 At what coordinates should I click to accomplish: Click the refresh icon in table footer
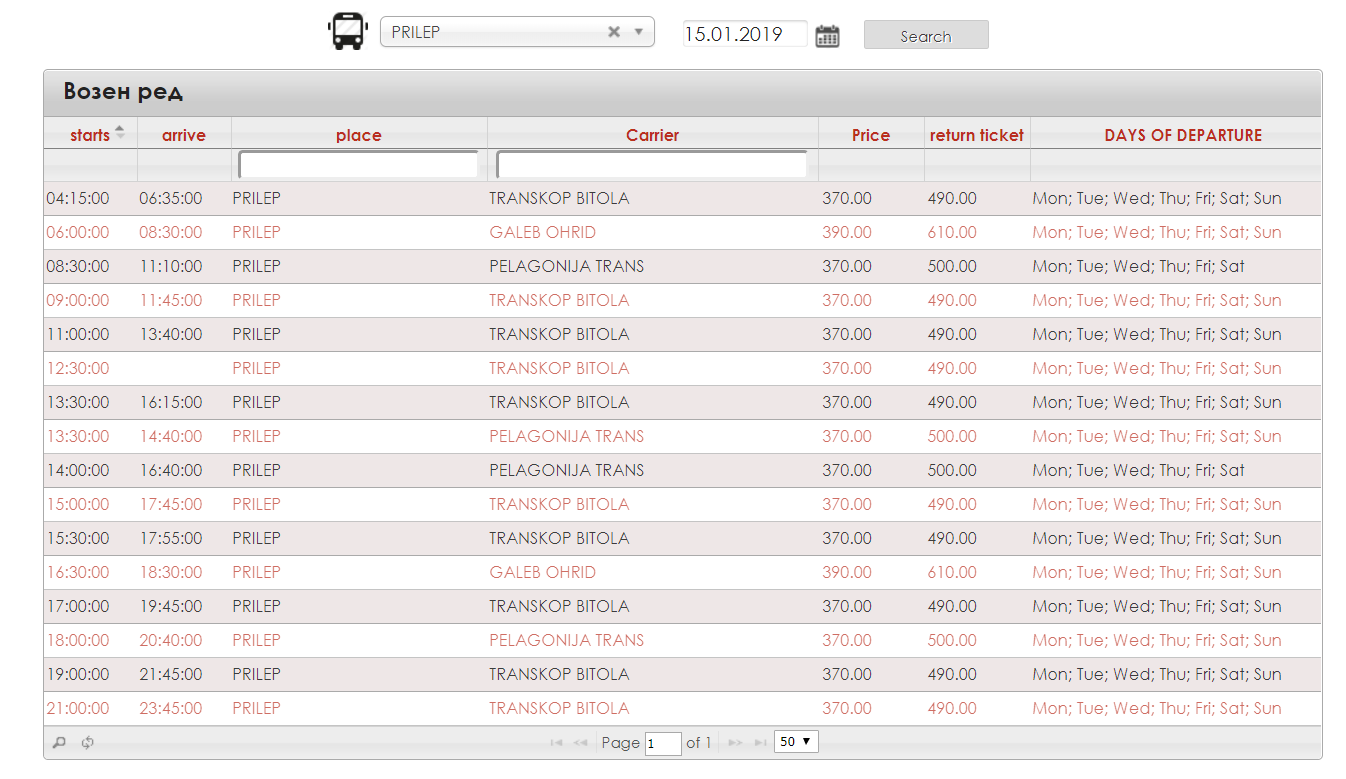(88, 743)
